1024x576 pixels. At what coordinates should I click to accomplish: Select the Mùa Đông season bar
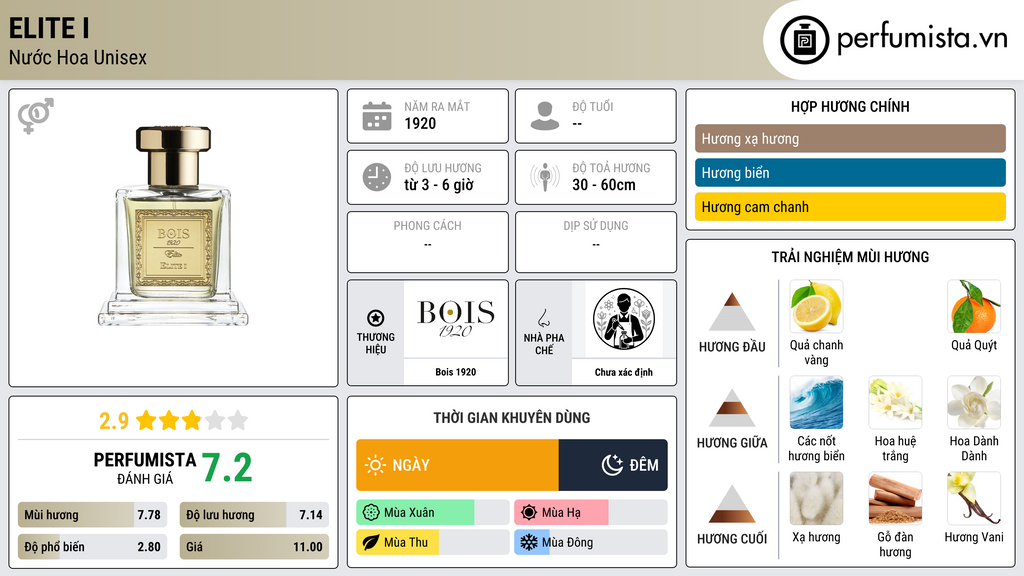coord(591,543)
